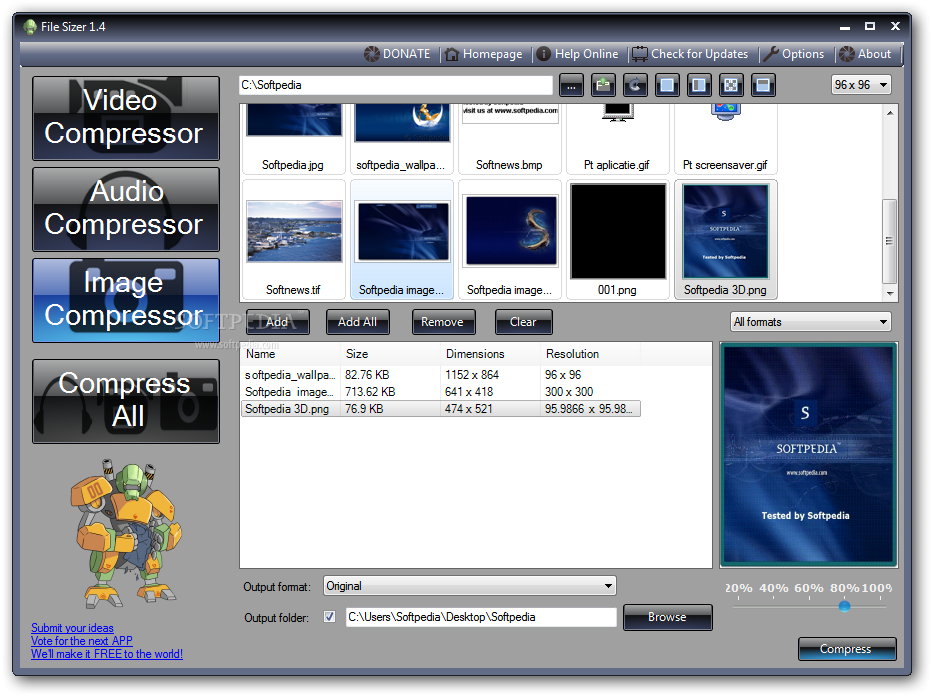Select the top-panel layout icon

pos(763,86)
